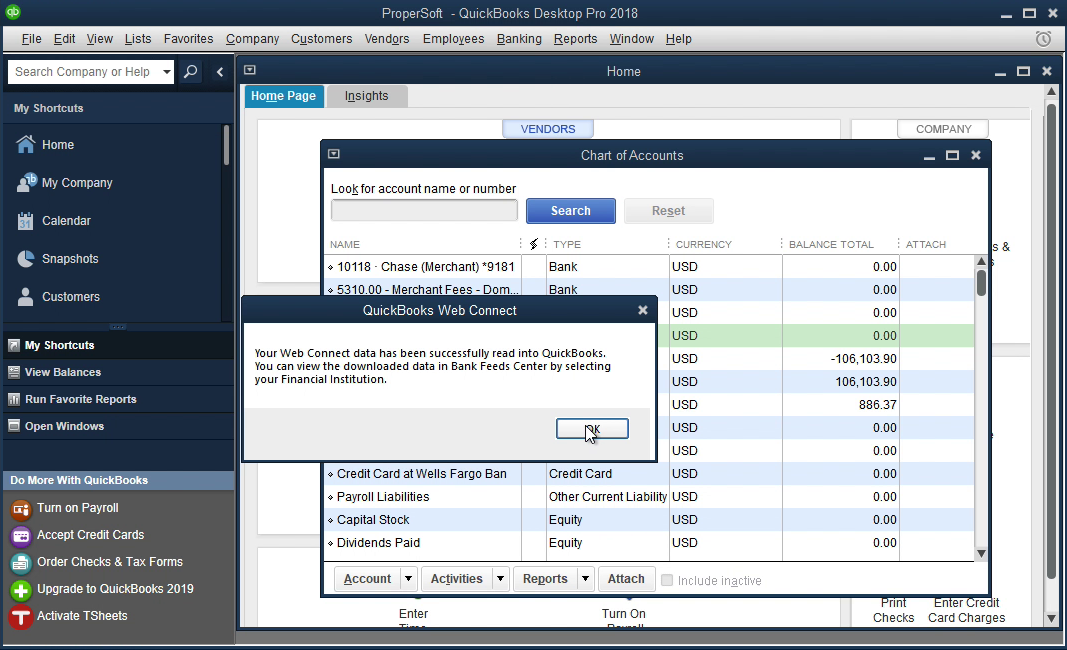Switch to the Insights tab
Viewport: 1067px width, 650px height.
point(366,96)
